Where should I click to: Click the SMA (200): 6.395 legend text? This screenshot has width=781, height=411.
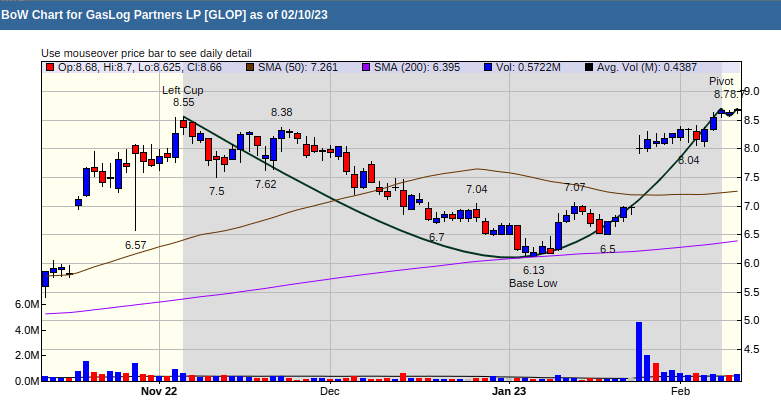417,67
